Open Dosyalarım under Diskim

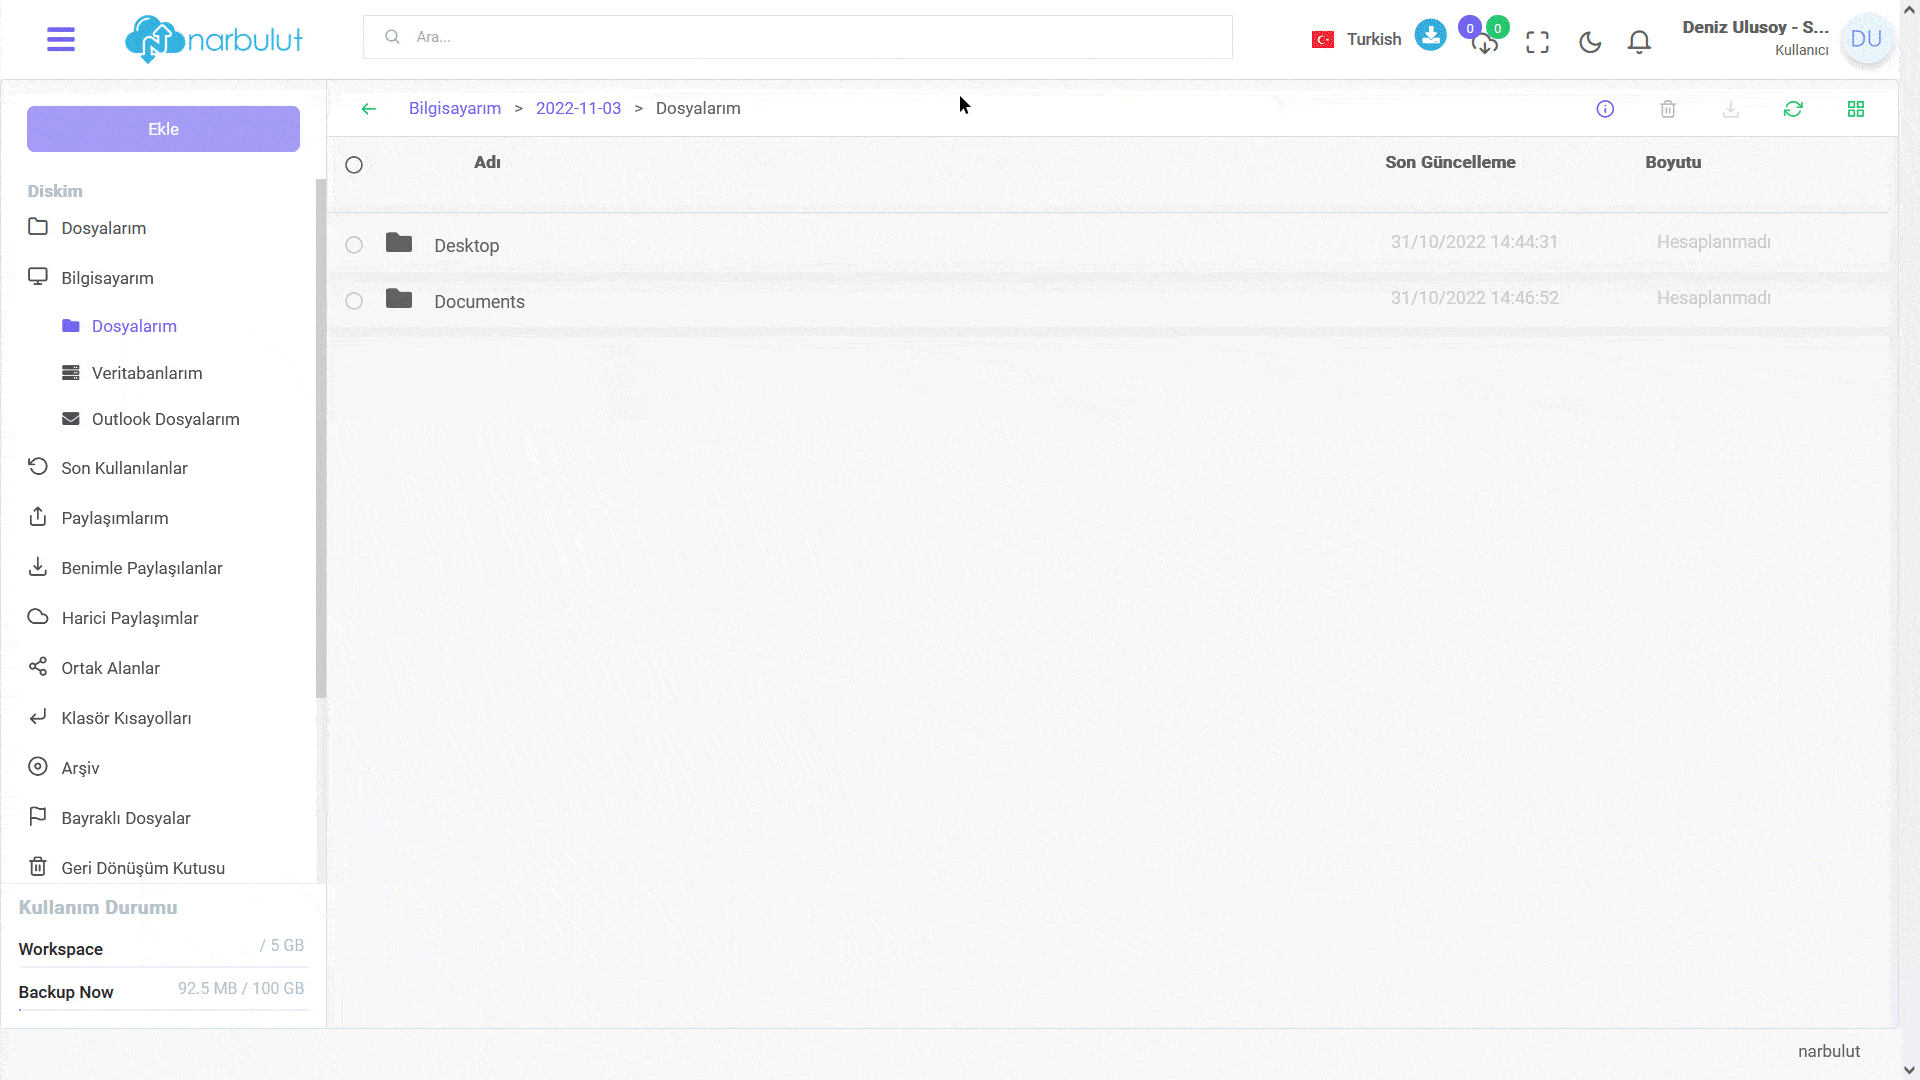coord(104,228)
